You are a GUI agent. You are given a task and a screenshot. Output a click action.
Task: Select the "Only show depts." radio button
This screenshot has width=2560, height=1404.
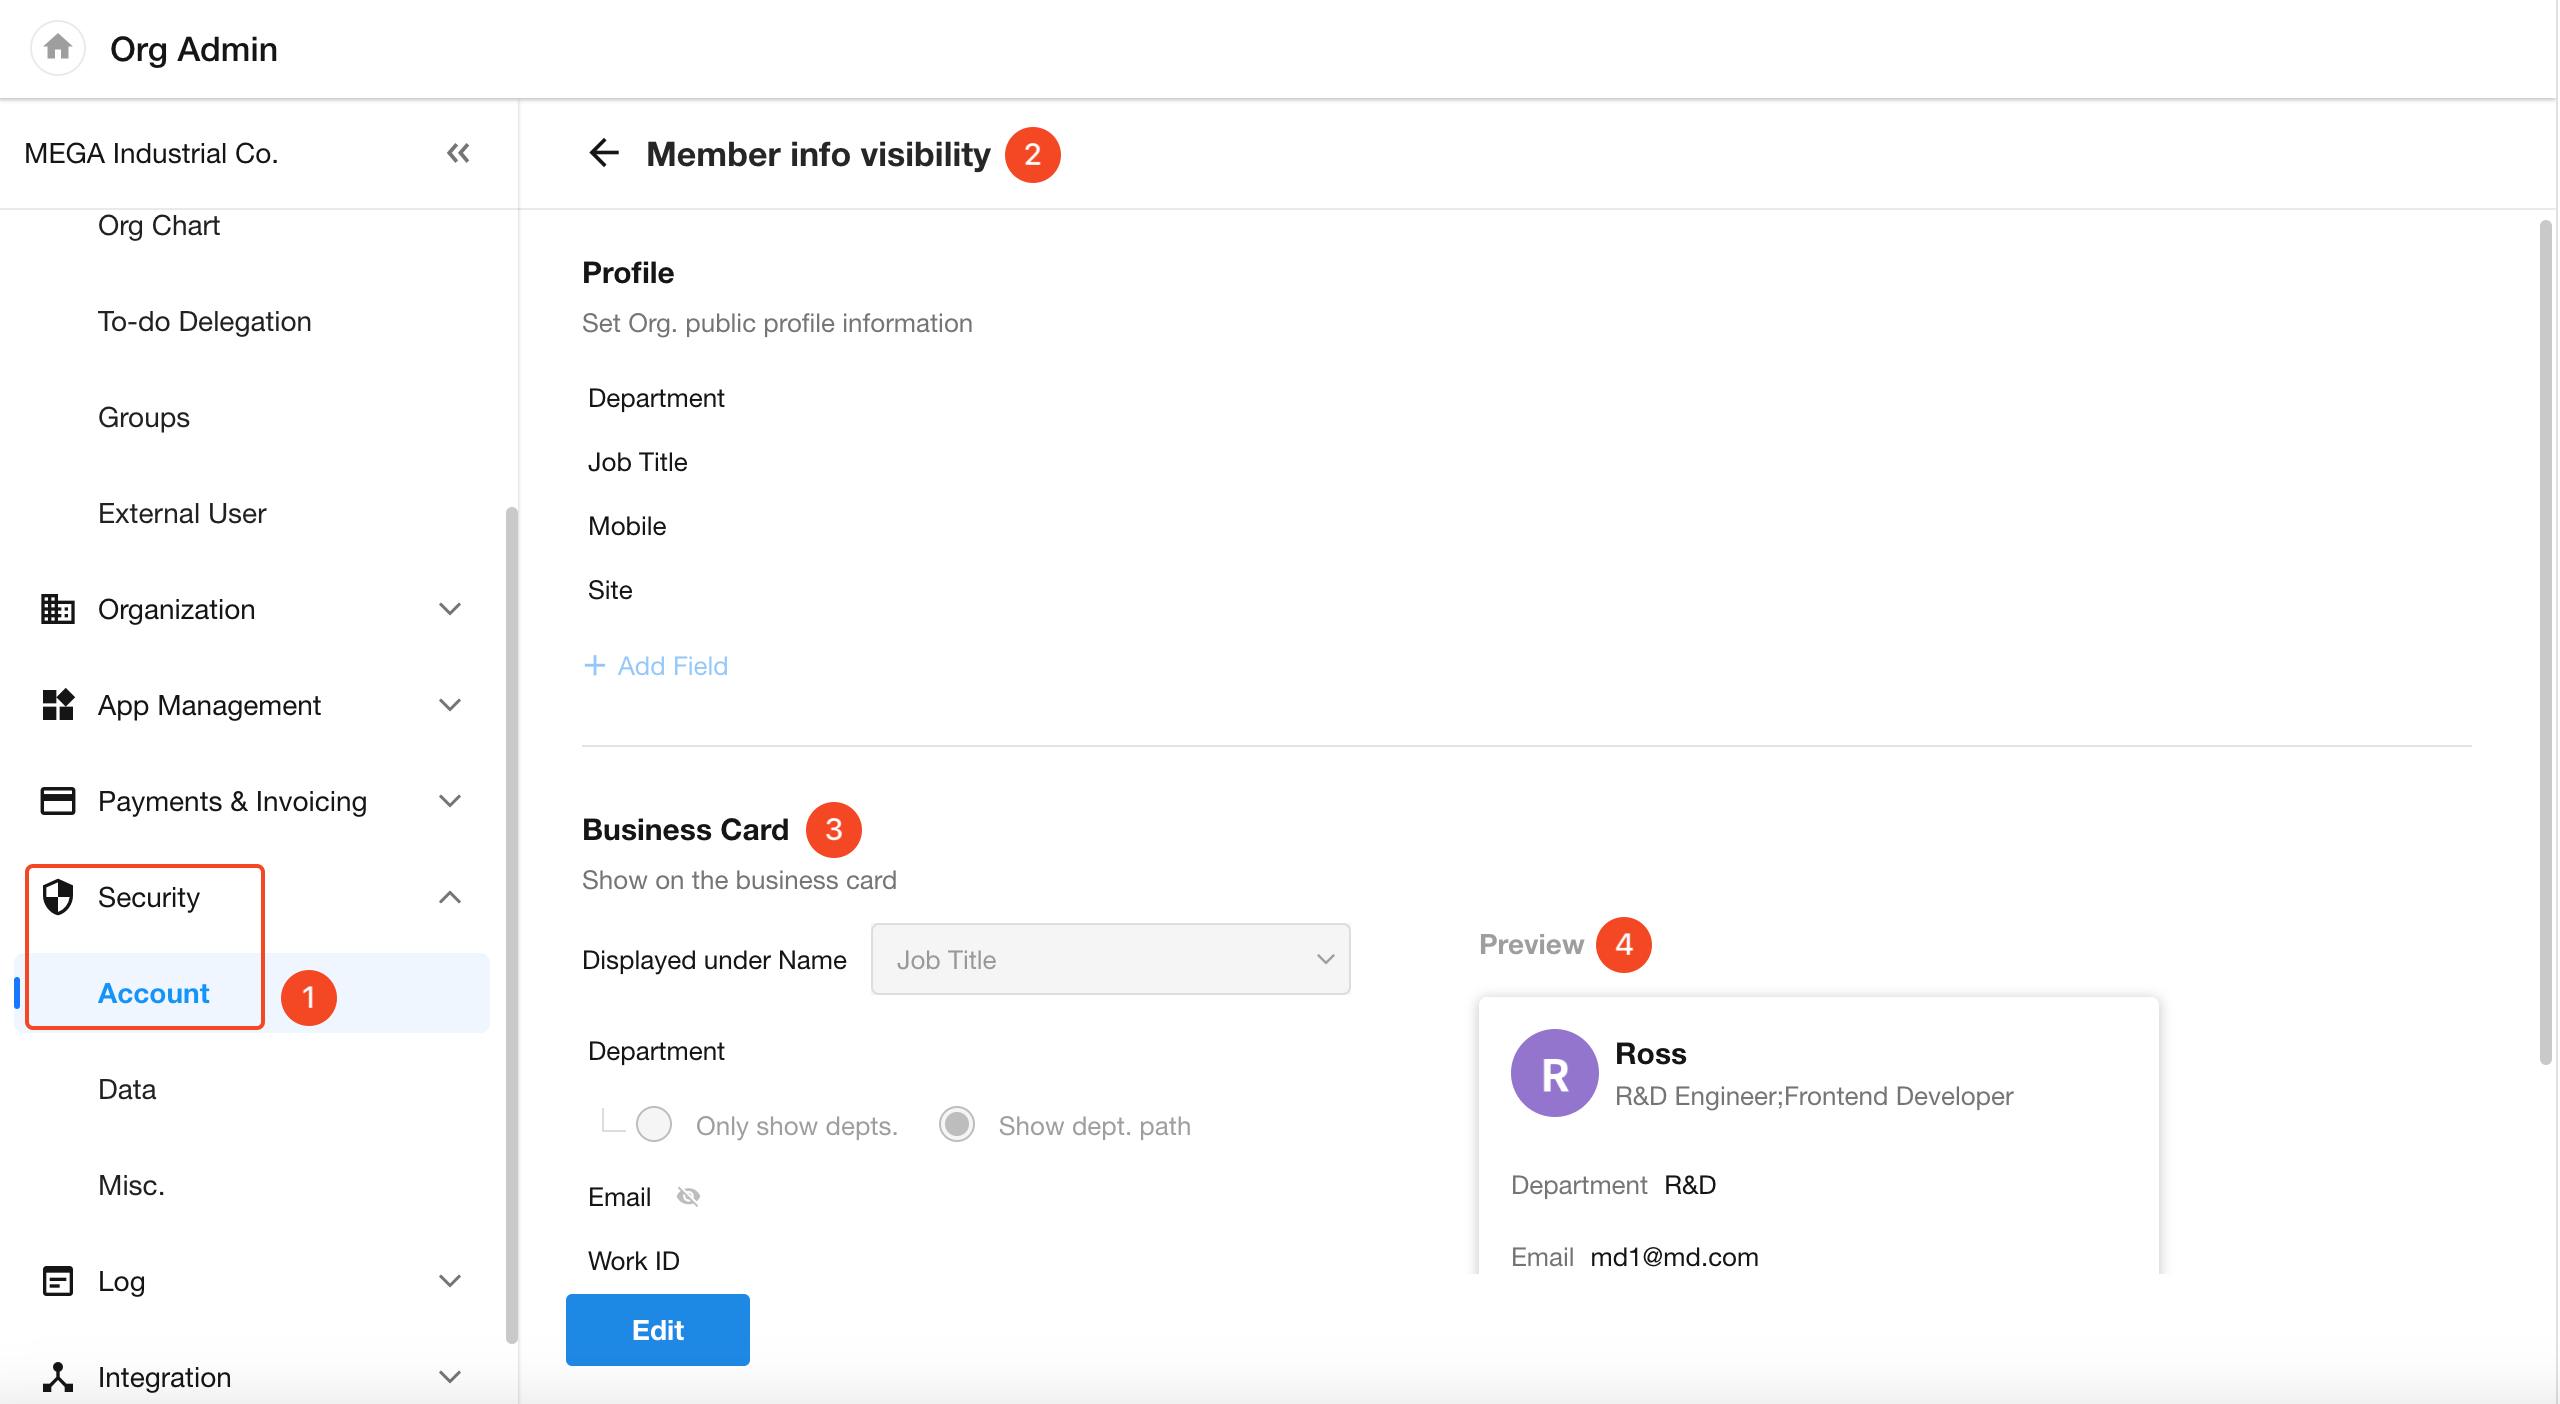(654, 1124)
